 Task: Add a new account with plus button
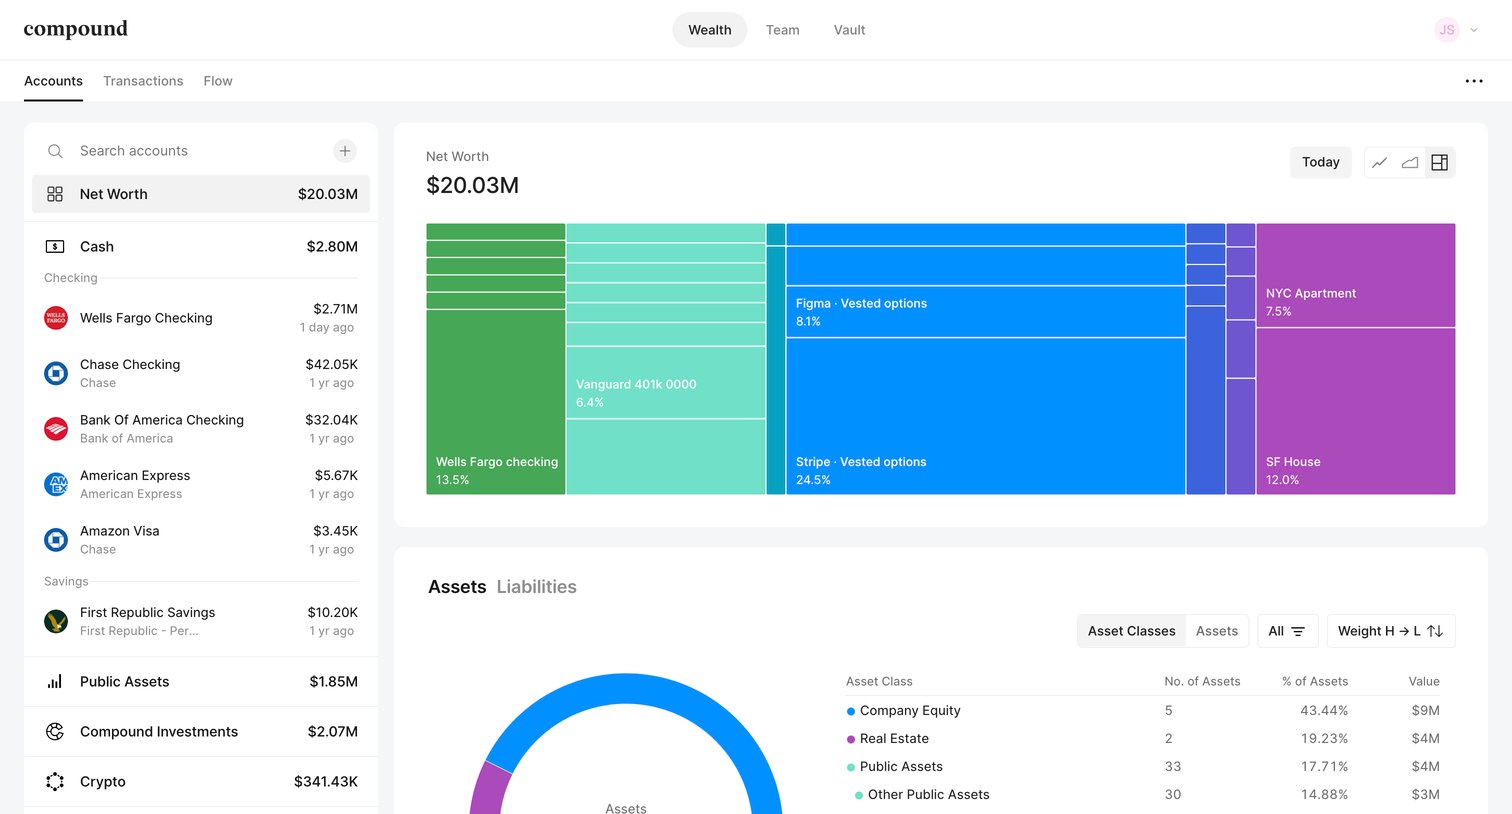(345, 151)
